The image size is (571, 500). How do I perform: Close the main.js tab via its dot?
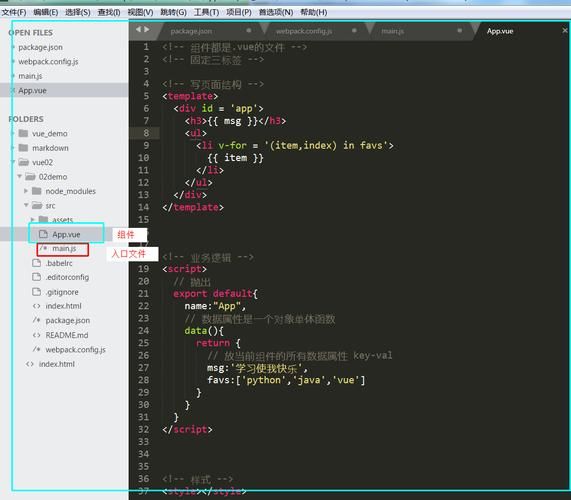460,31
